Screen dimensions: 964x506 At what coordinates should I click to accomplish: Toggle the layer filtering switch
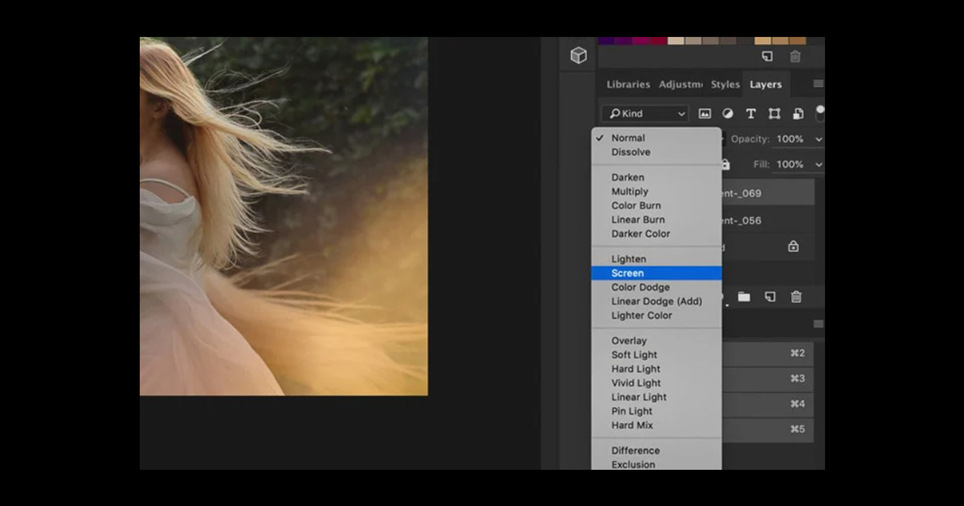(820, 113)
